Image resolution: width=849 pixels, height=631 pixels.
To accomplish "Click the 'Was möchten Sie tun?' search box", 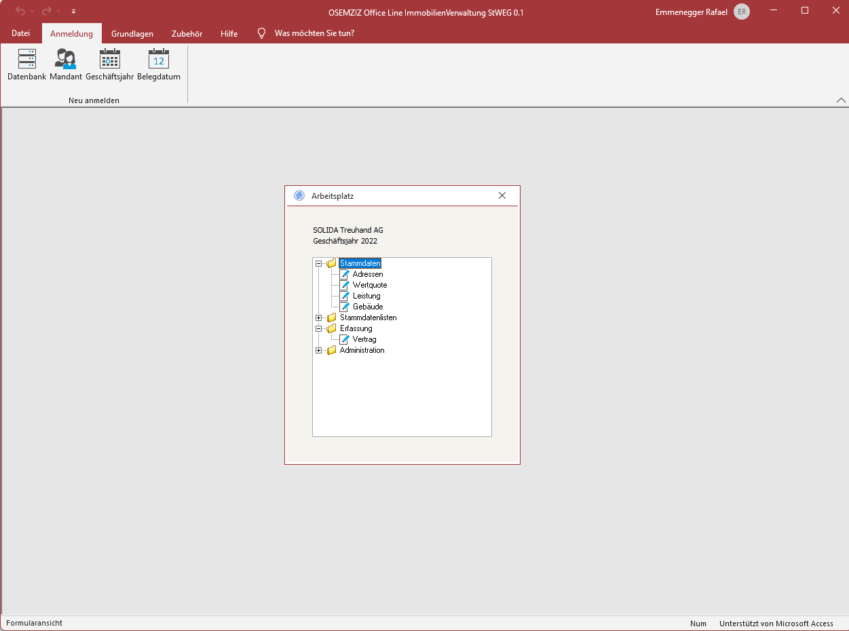I will click(x=314, y=33).
